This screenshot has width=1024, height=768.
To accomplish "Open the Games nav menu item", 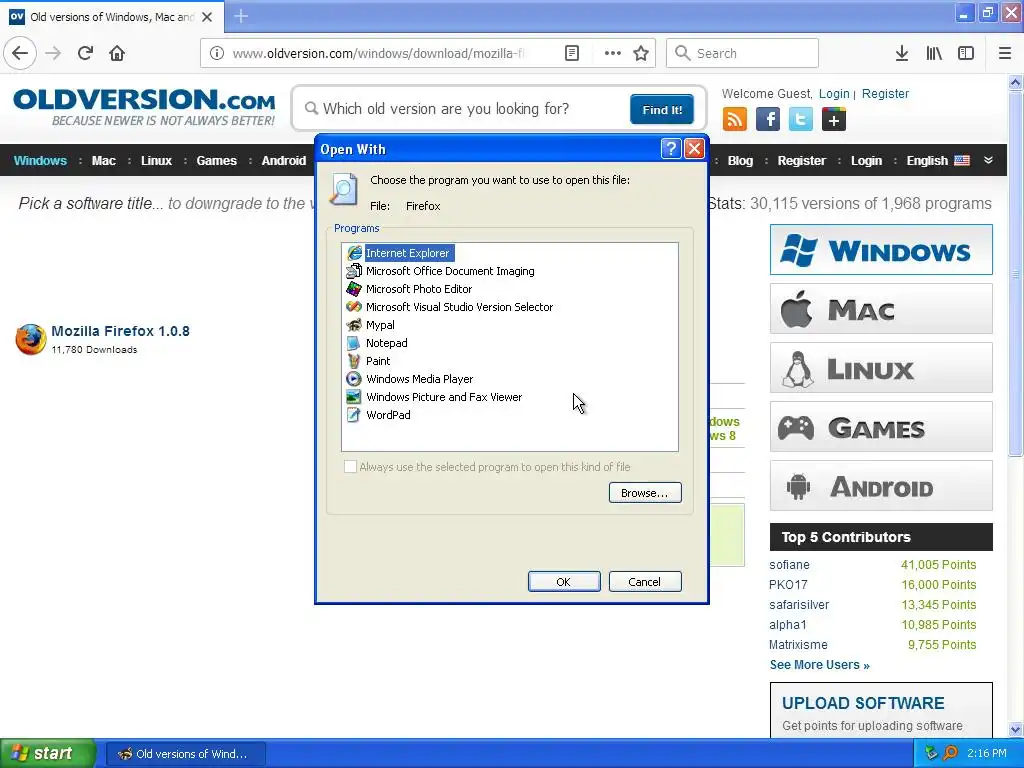I will click(216, 161).
